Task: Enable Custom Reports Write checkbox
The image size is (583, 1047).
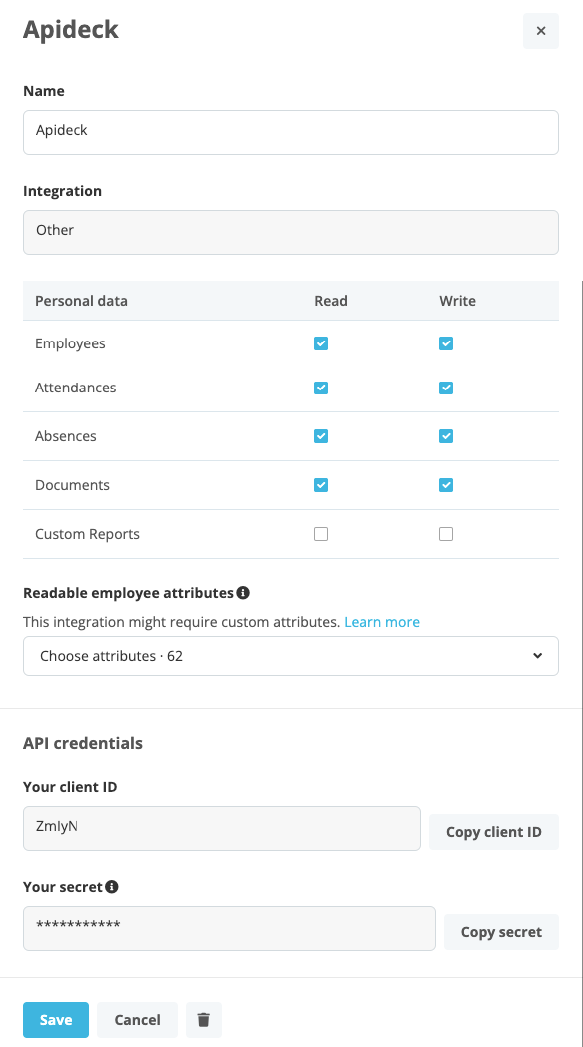Action: [x=445, y=534]
